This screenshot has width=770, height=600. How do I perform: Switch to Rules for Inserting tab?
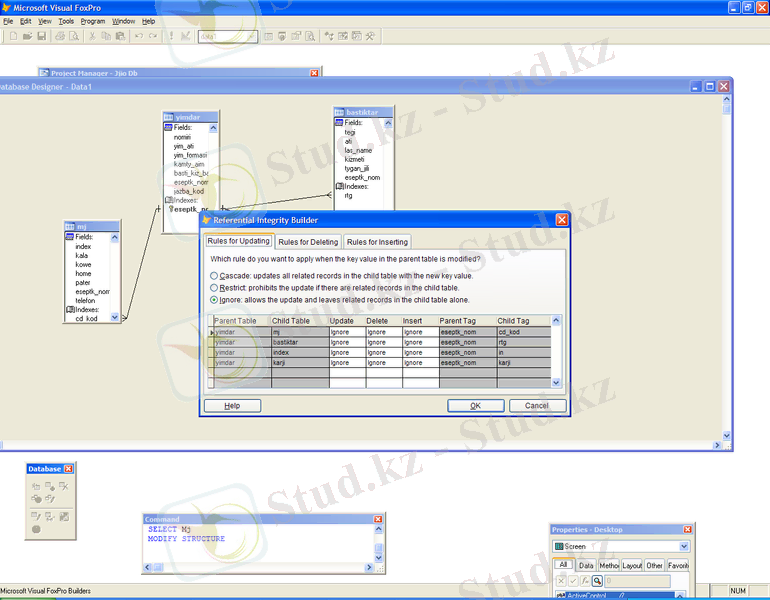coord(377,242)
